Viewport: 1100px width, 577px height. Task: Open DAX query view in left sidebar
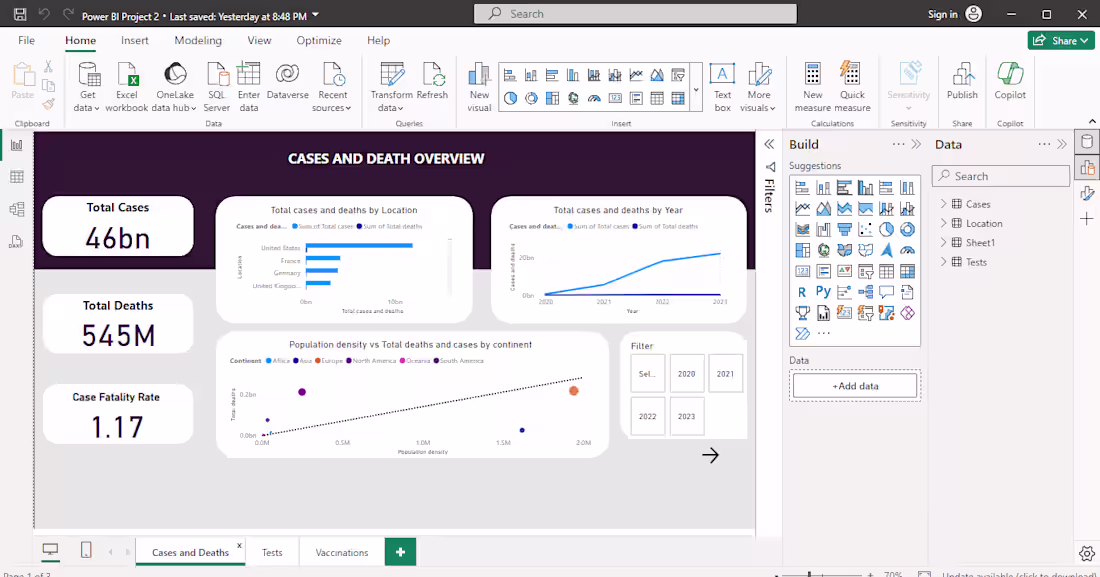(17, 242)
